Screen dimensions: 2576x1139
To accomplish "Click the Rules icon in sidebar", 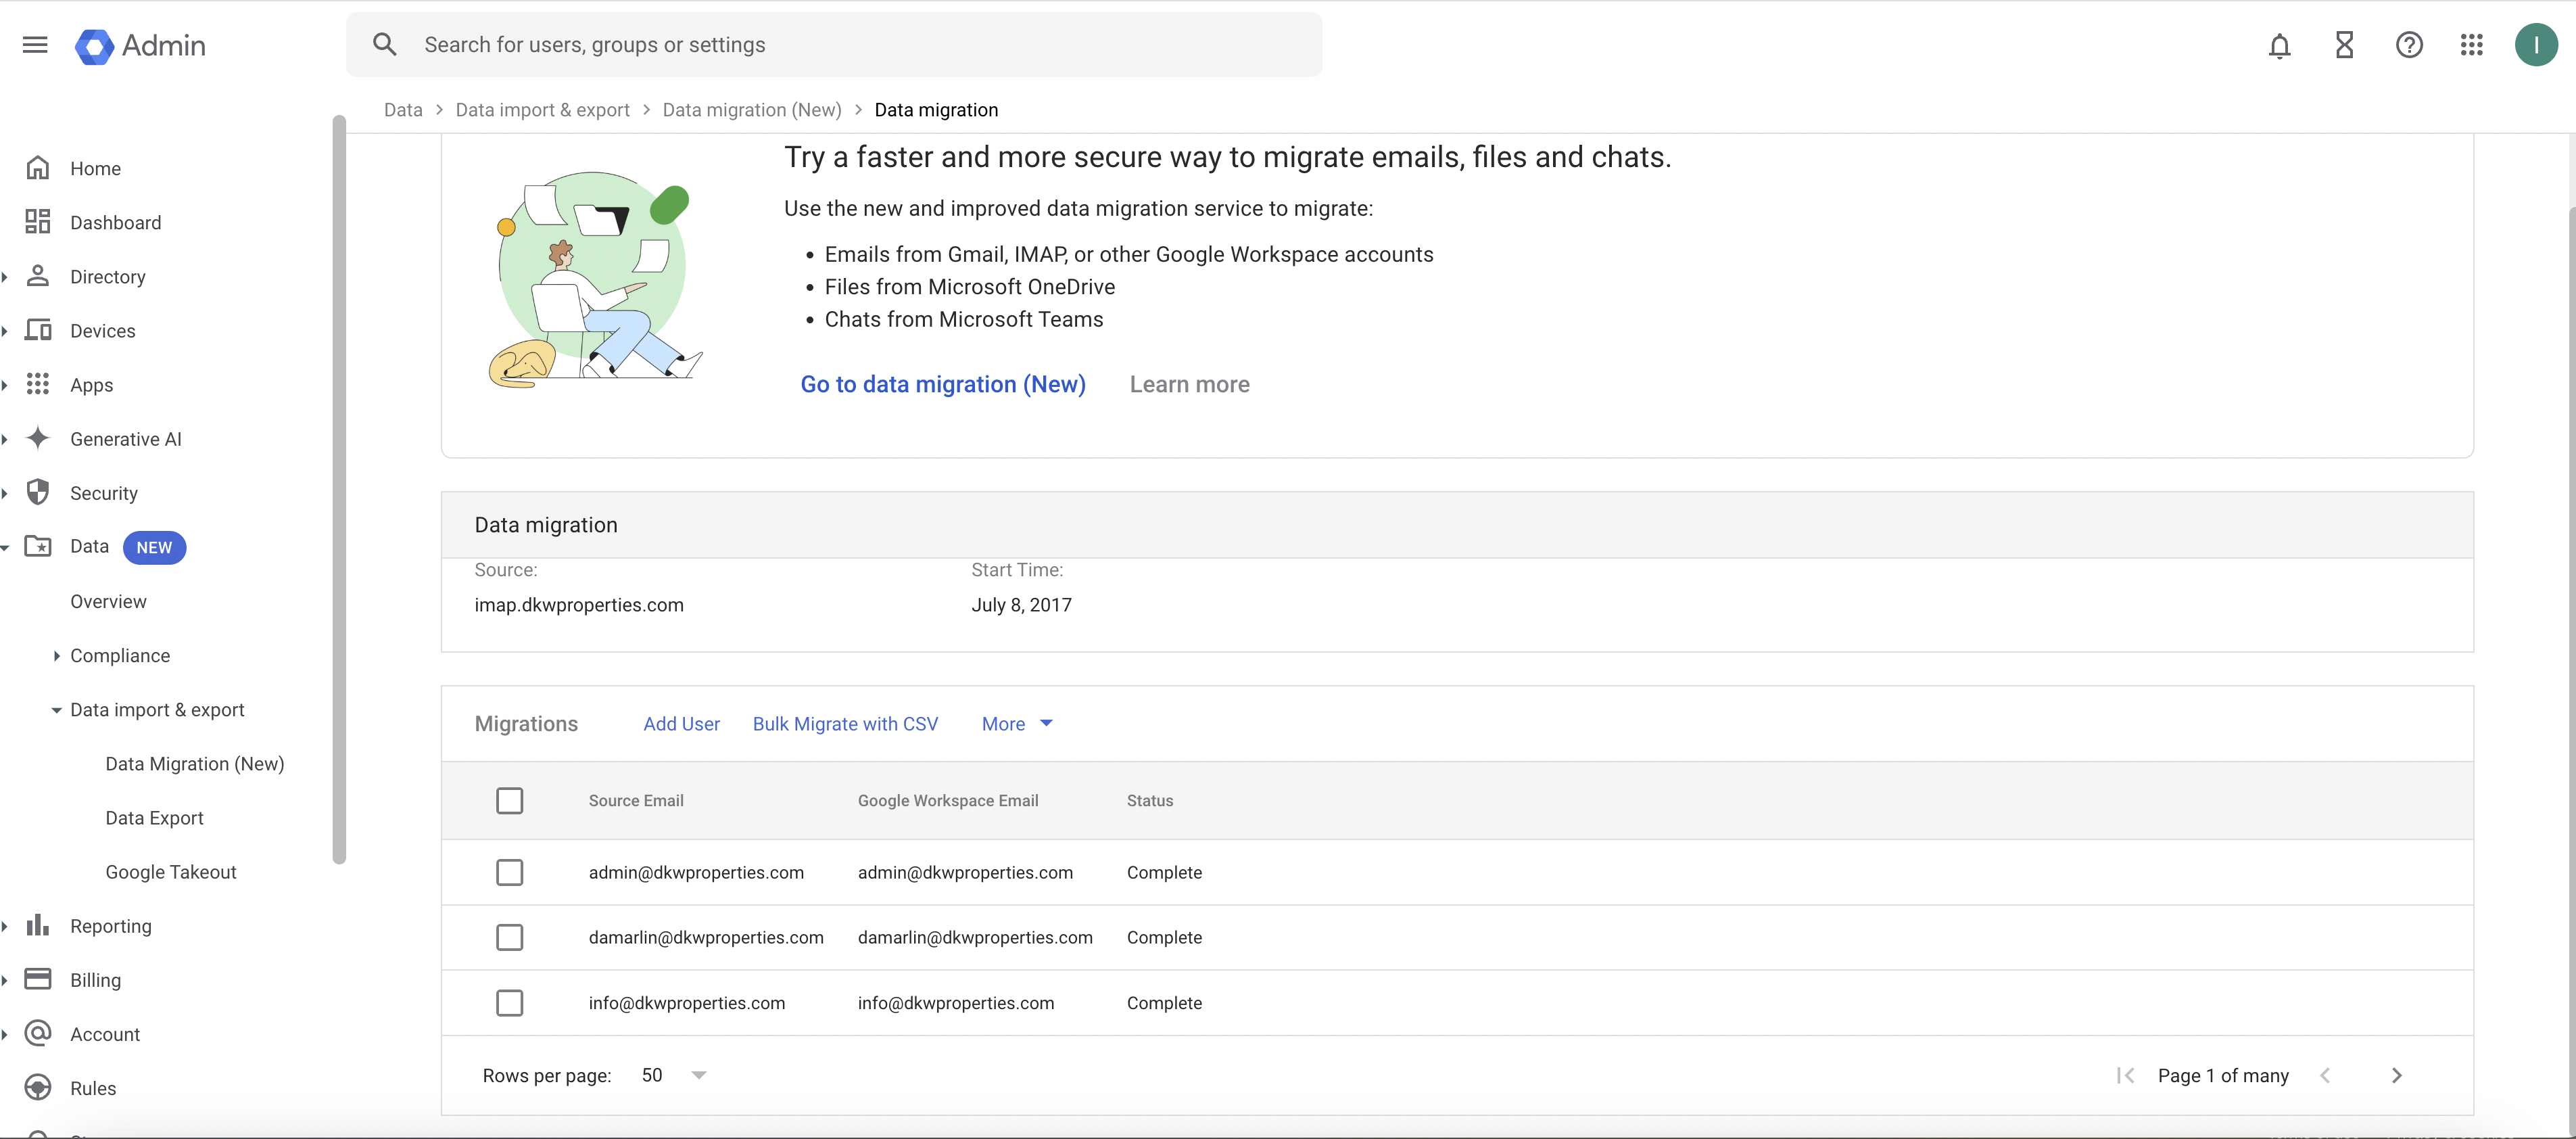I will pyautogui.click(x=38, y=1087).
